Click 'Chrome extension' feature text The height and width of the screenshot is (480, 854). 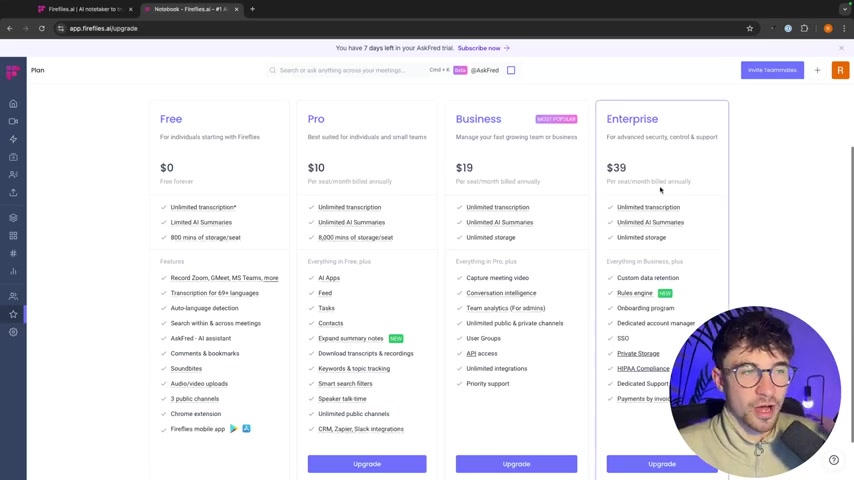(196, 414)
